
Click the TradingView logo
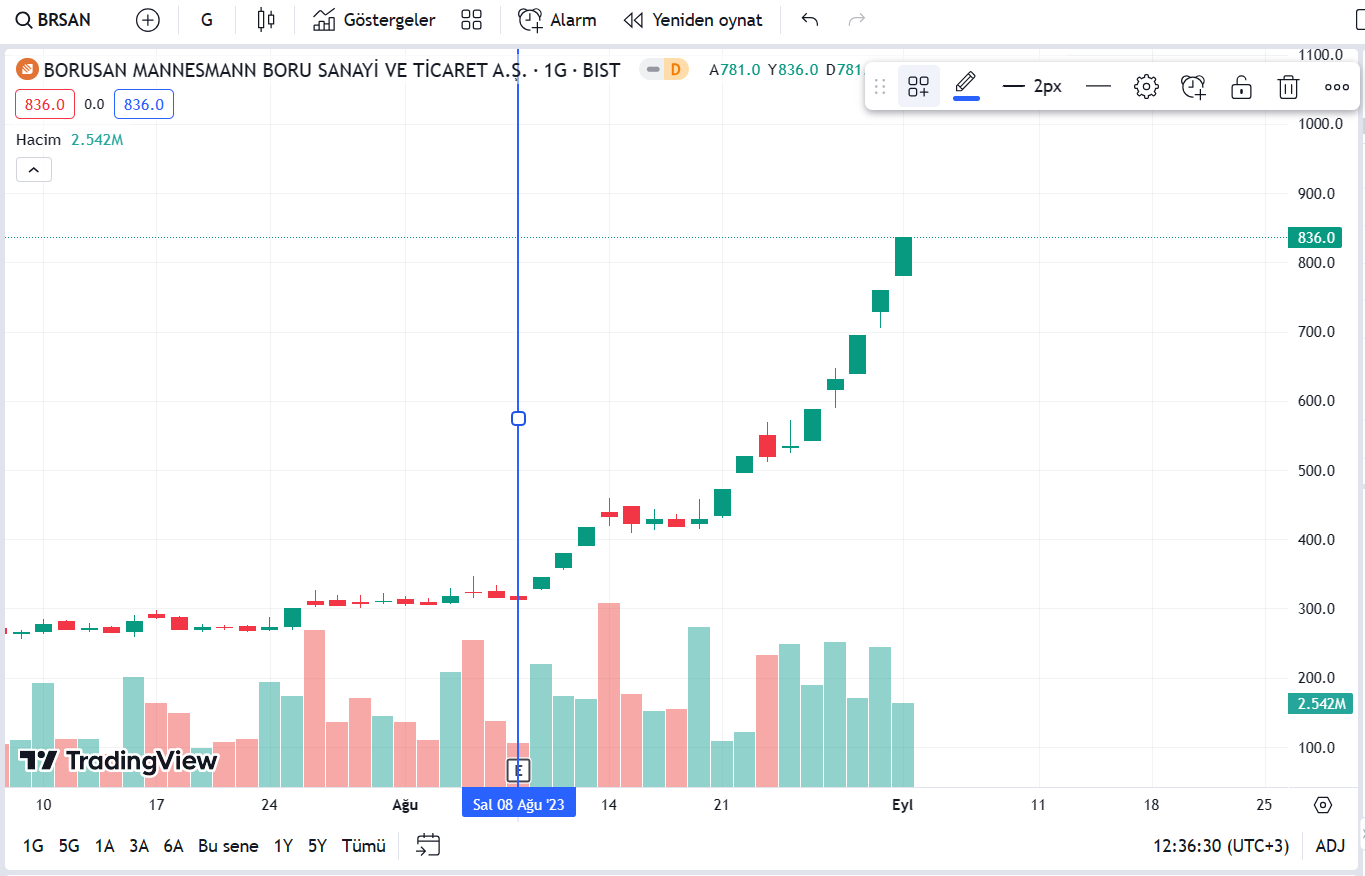coord(119,761)
